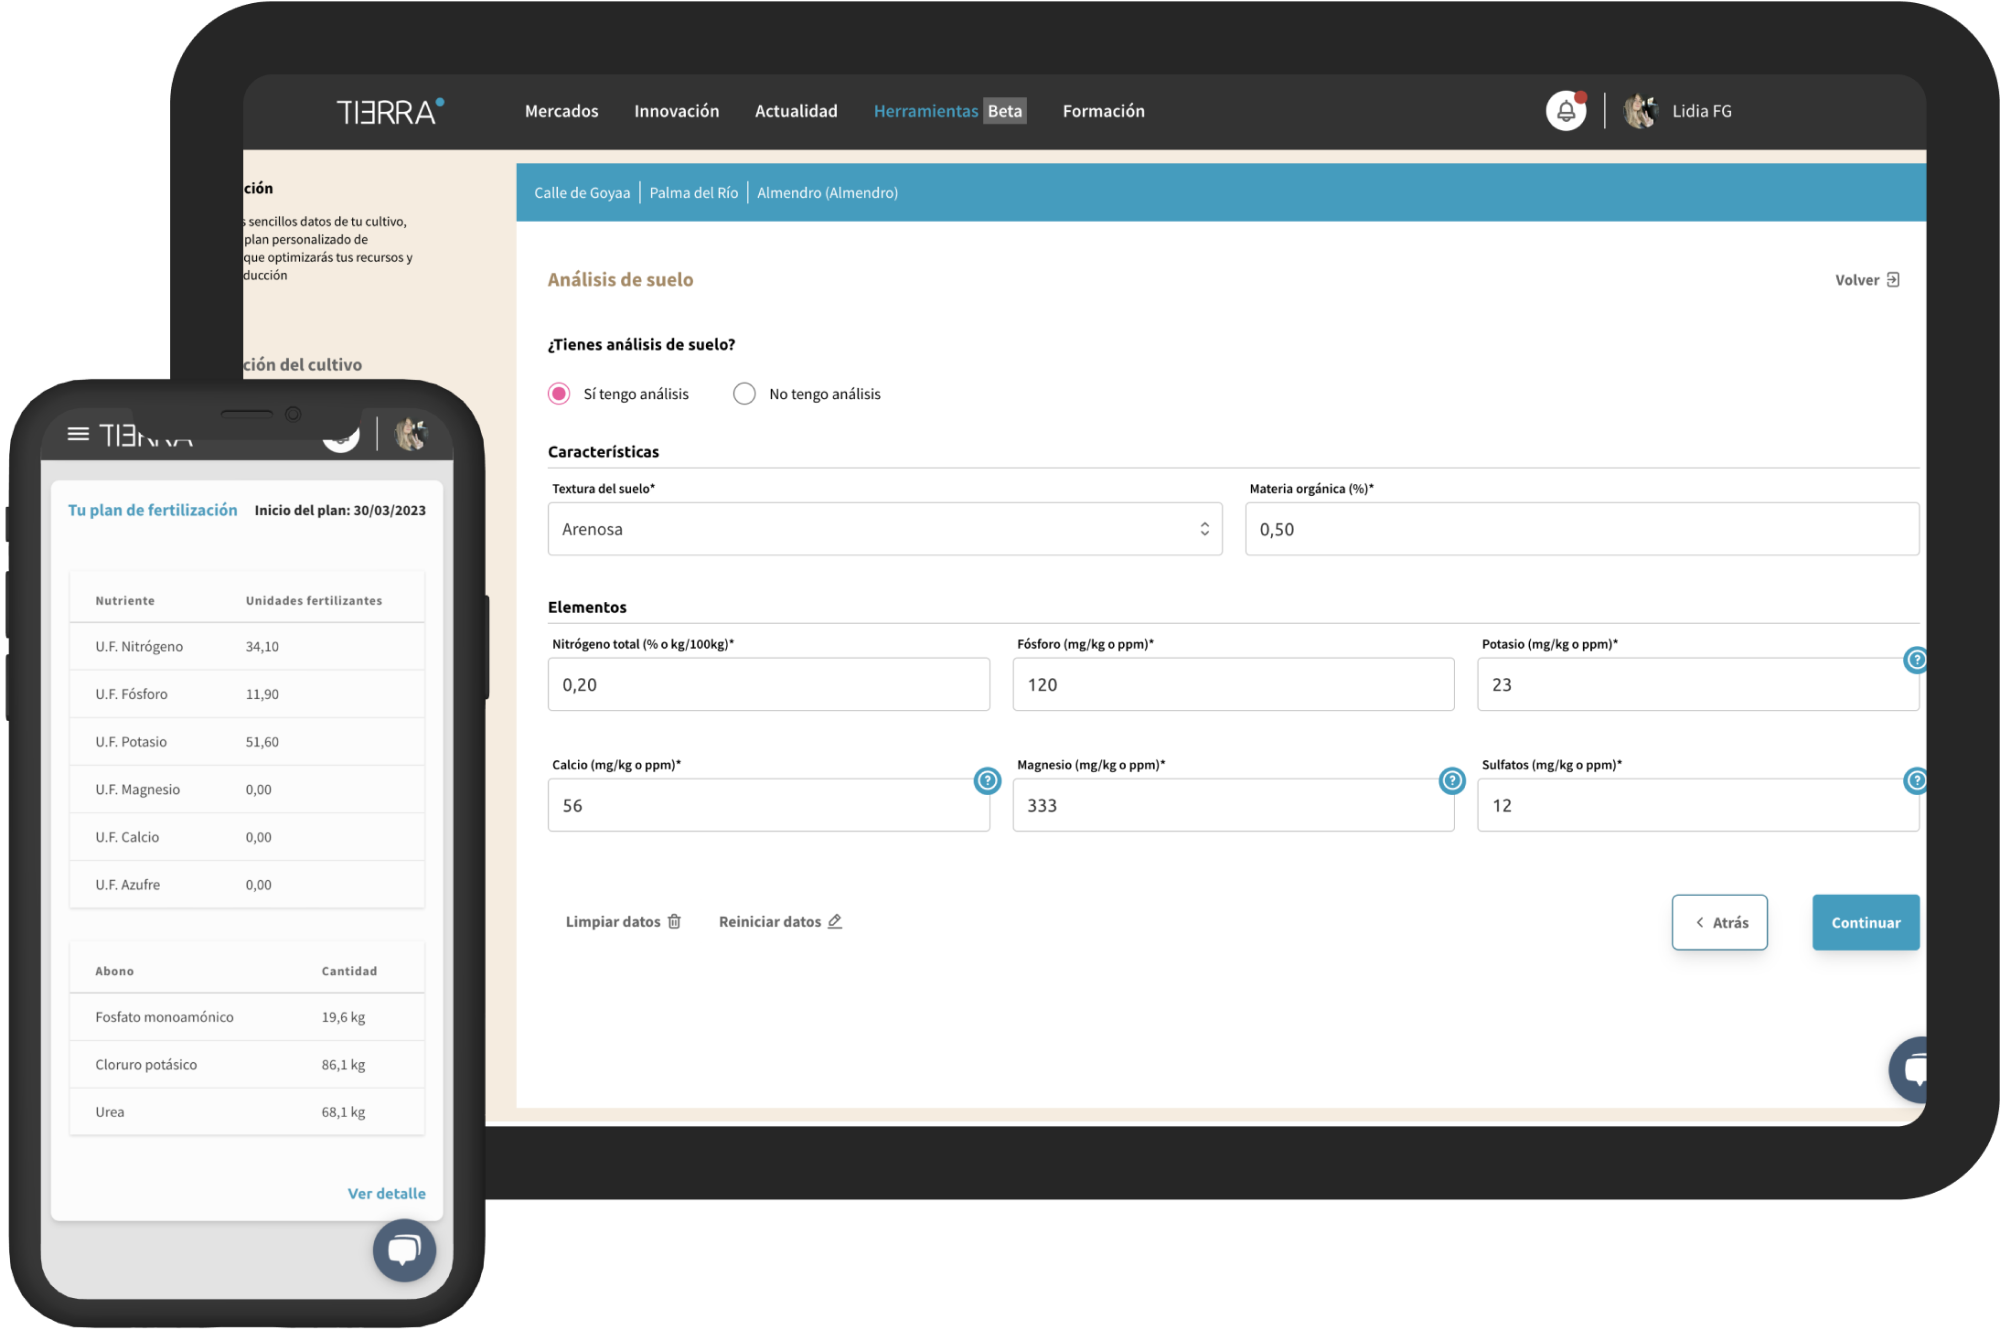
Task: Click 'U.F. Azufre' row on phone
Action: tap(247, 885)
